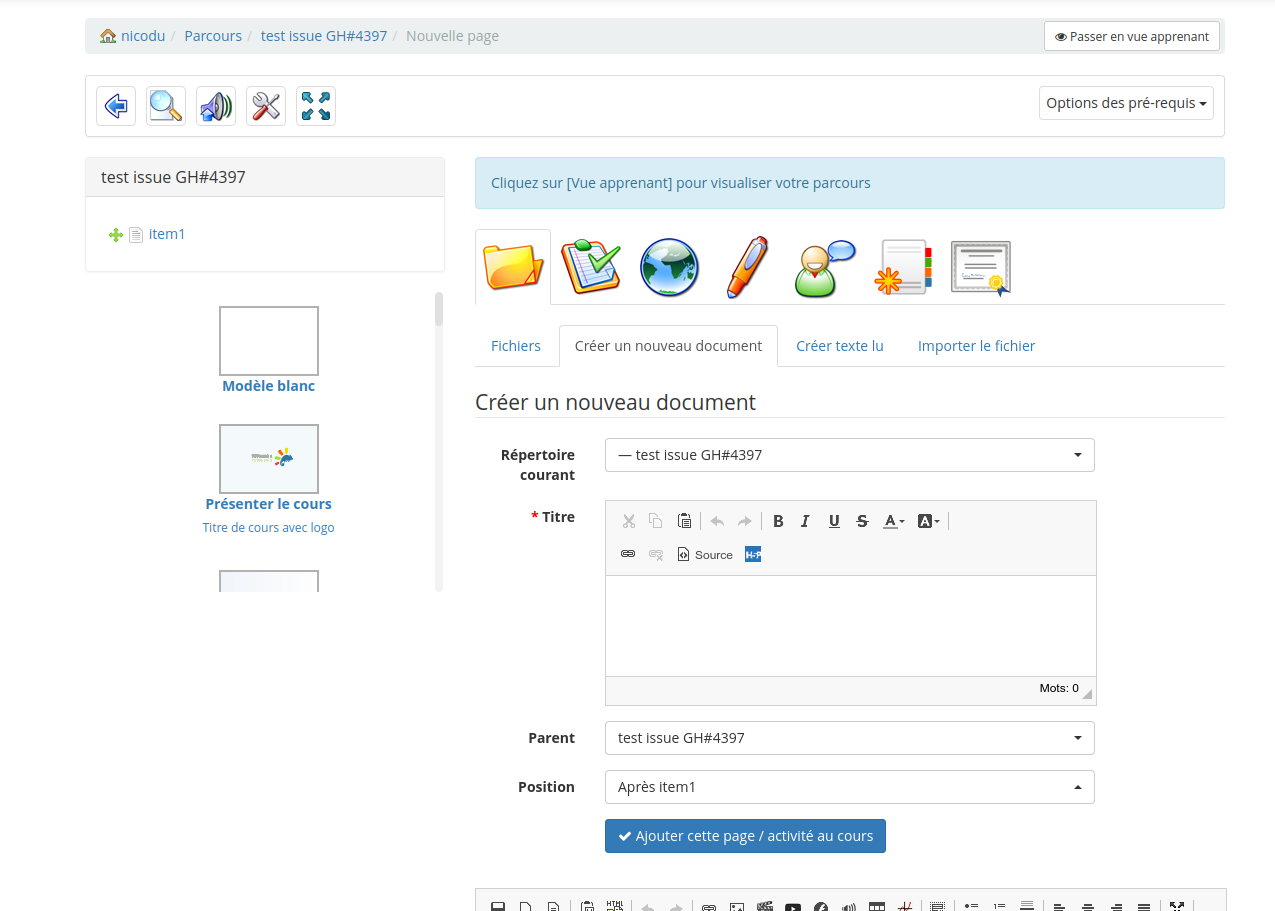Switch to the Importer le fichier tab
The height and width of the screenshot is (911, 1275).
pos(976,345)
